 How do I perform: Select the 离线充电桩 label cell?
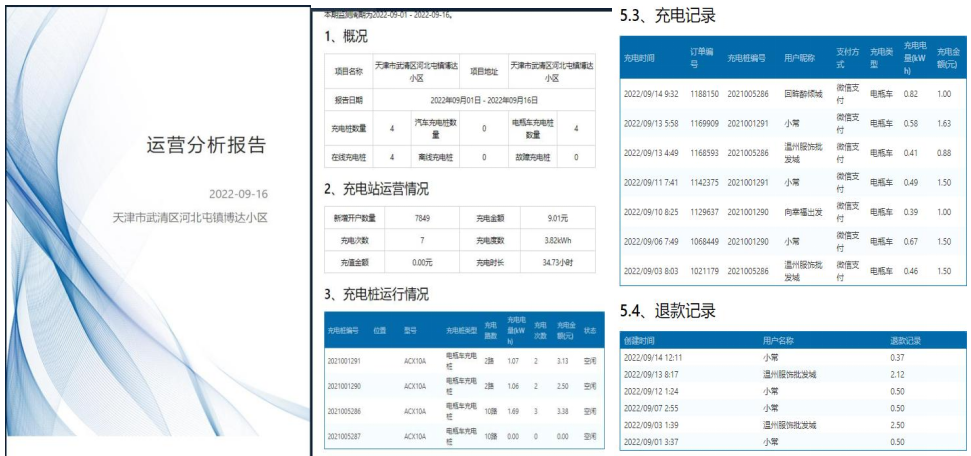(435, 157)
